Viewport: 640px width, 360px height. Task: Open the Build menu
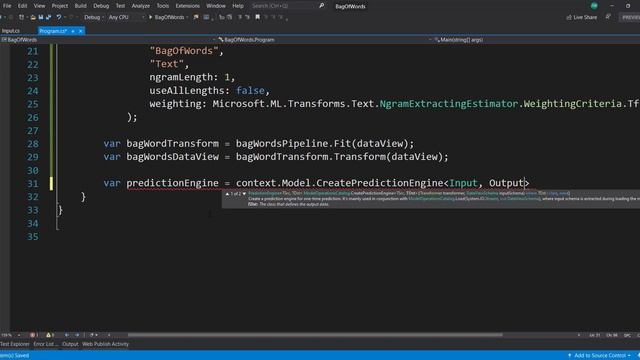[x=80, y=6]
